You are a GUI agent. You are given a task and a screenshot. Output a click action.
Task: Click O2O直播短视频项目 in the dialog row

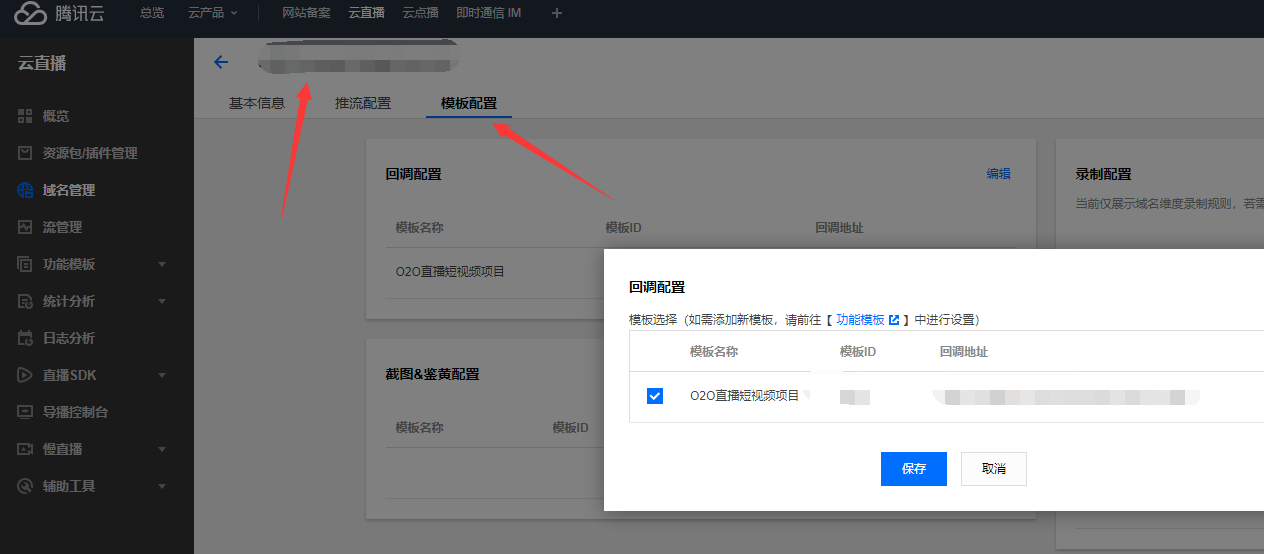(x=744, y=396)
